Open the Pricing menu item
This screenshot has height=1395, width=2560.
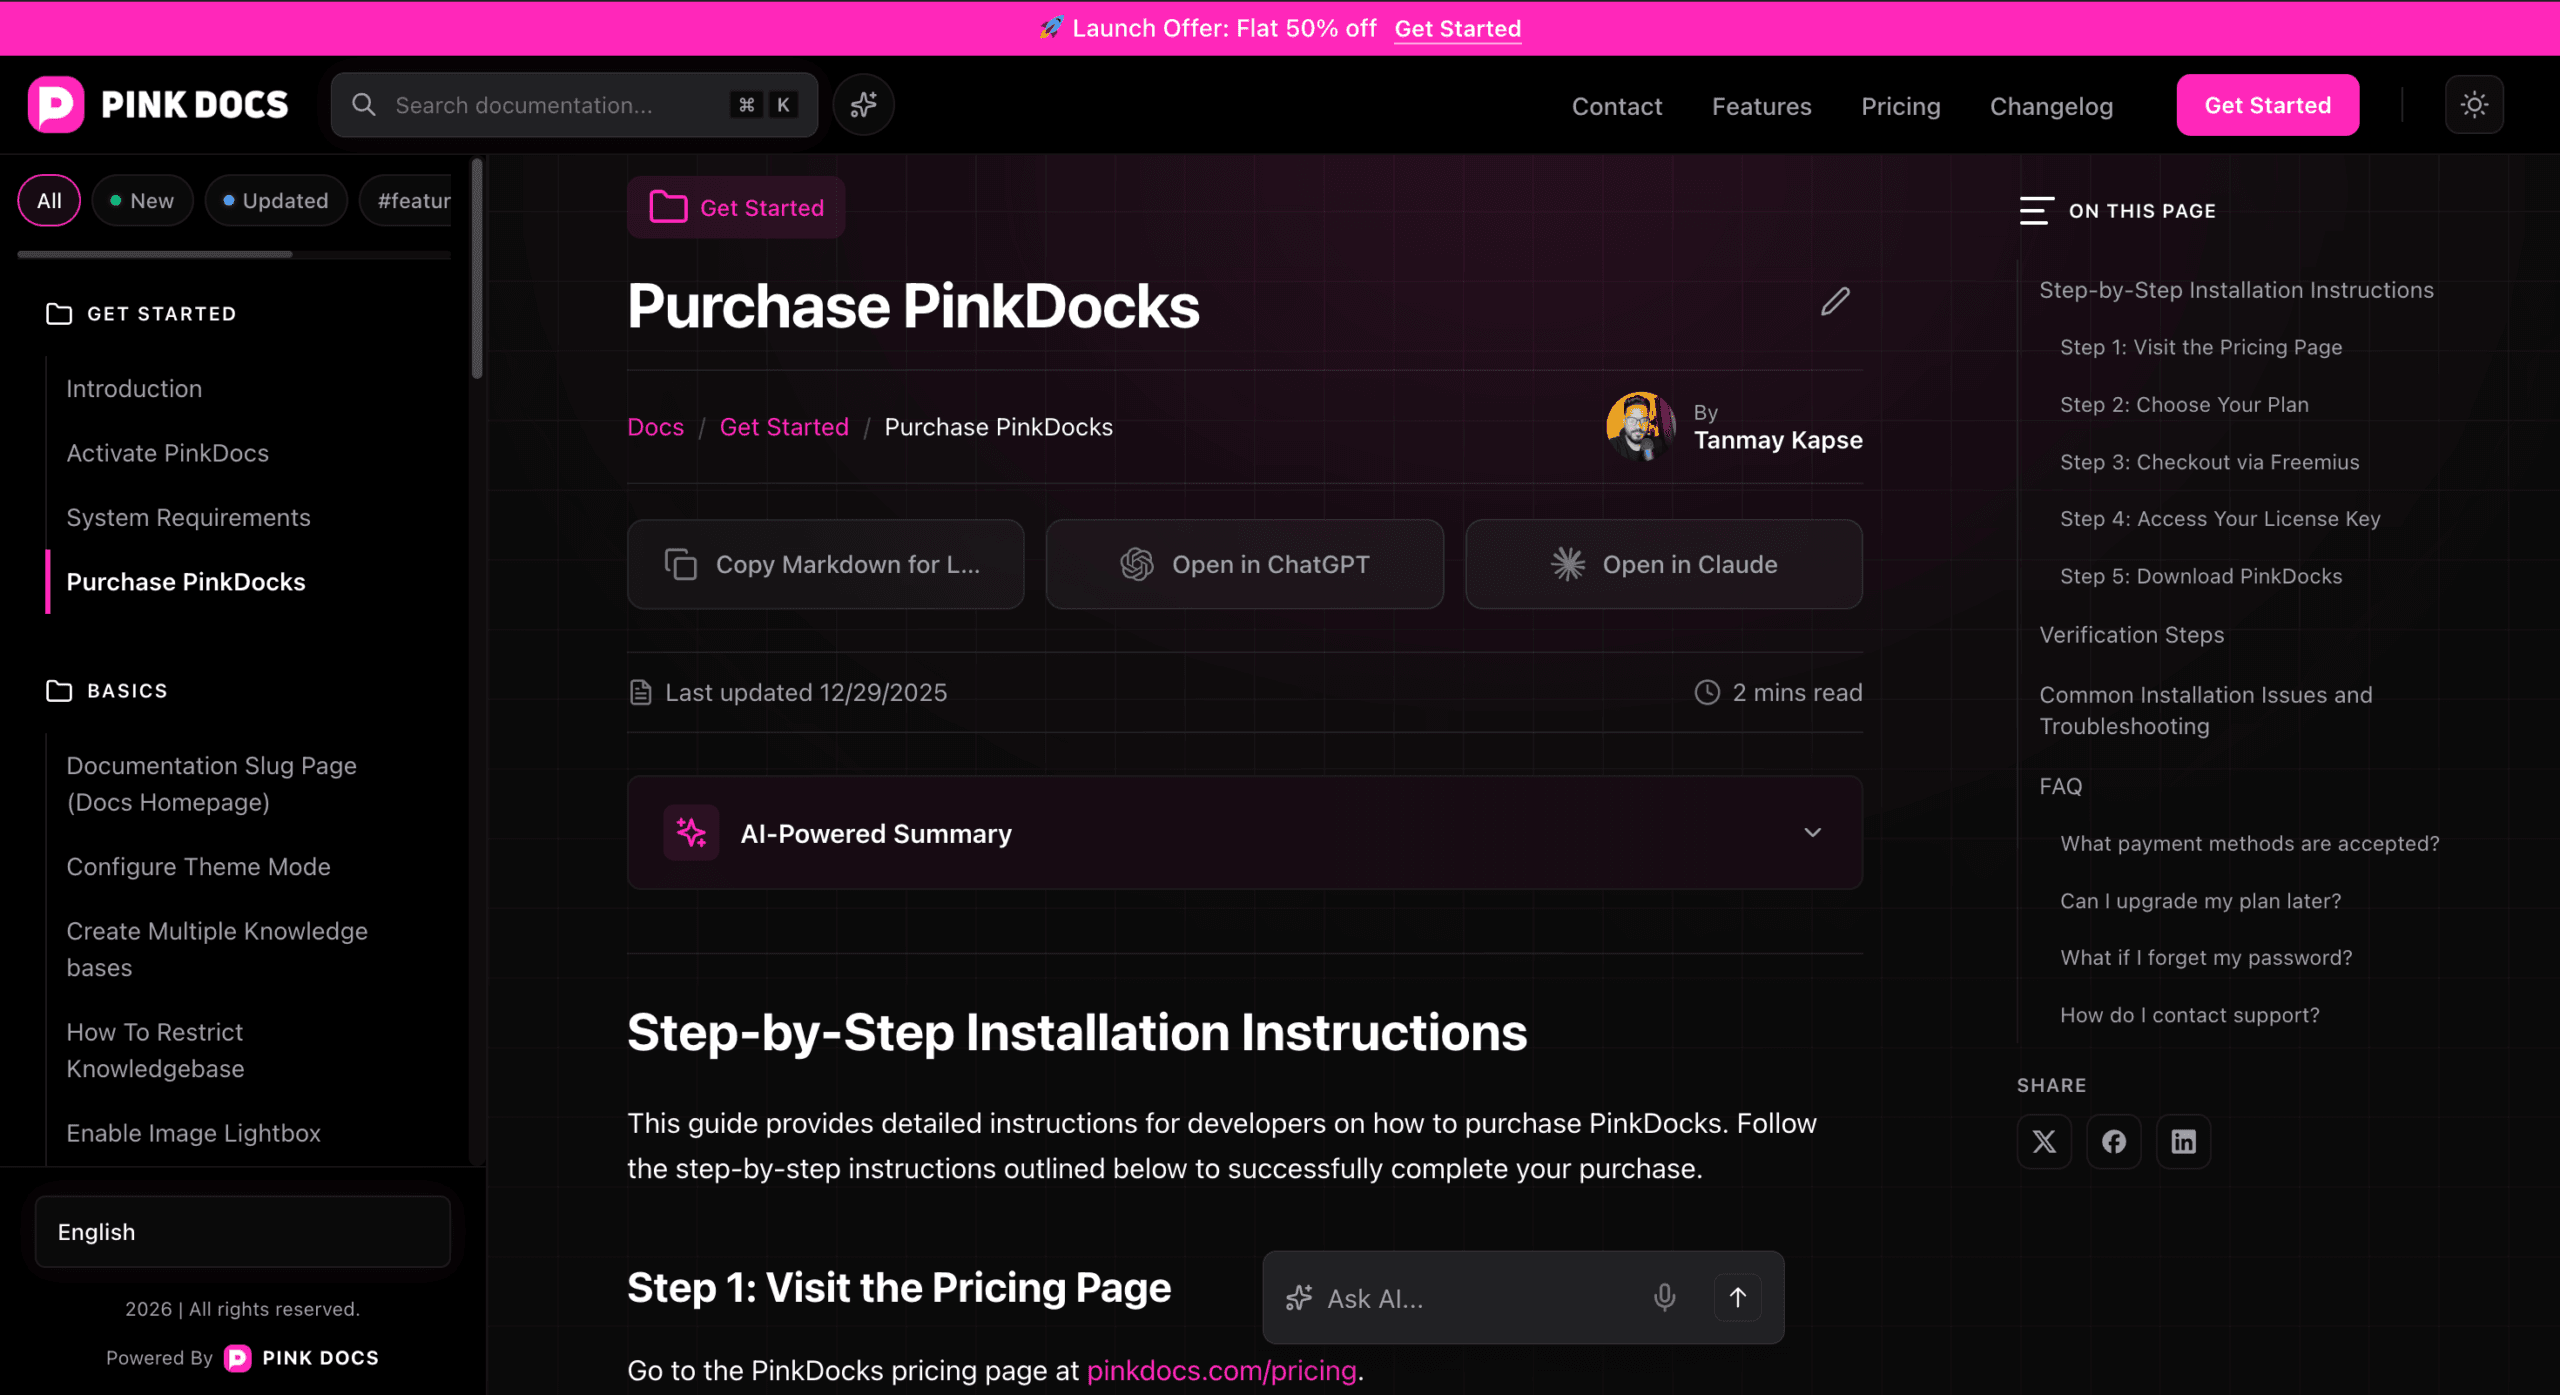point(1900,105)
